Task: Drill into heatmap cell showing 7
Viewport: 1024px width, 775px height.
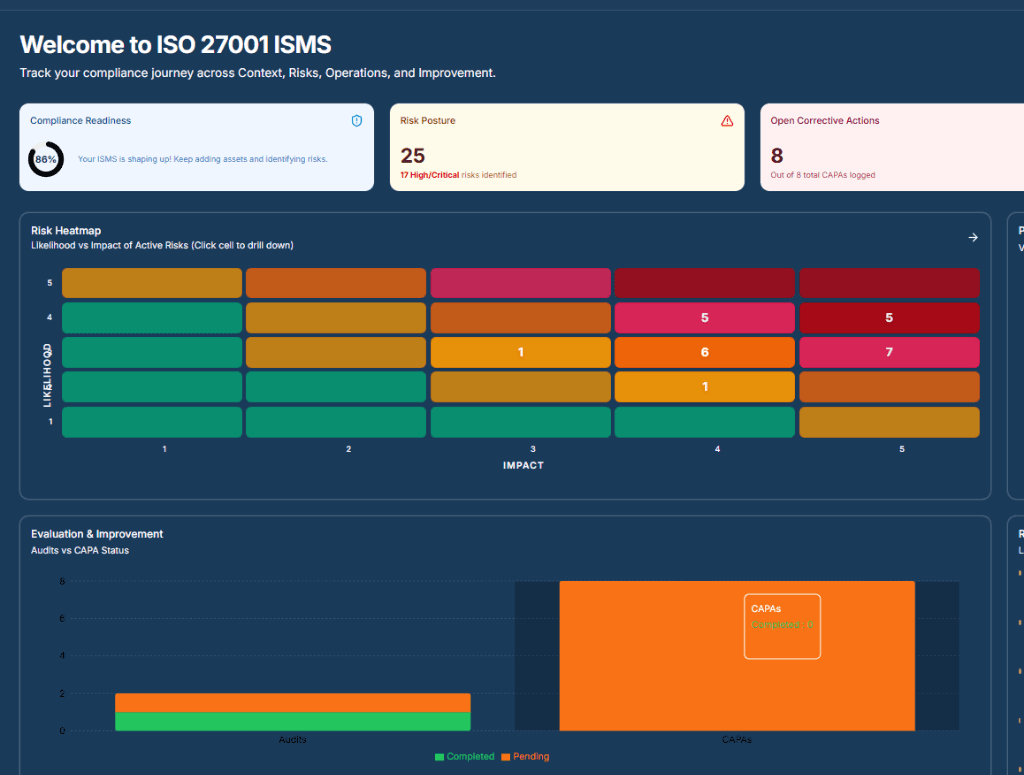Action: [x=889, y=353]
